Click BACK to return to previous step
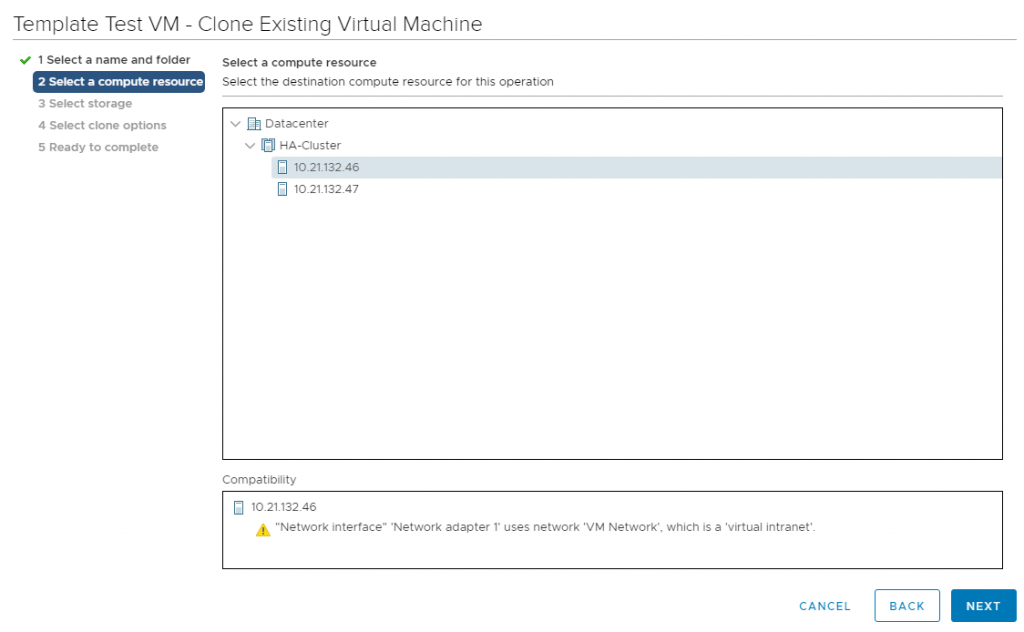The image size is (1024, 632). (x=906, y=605)
